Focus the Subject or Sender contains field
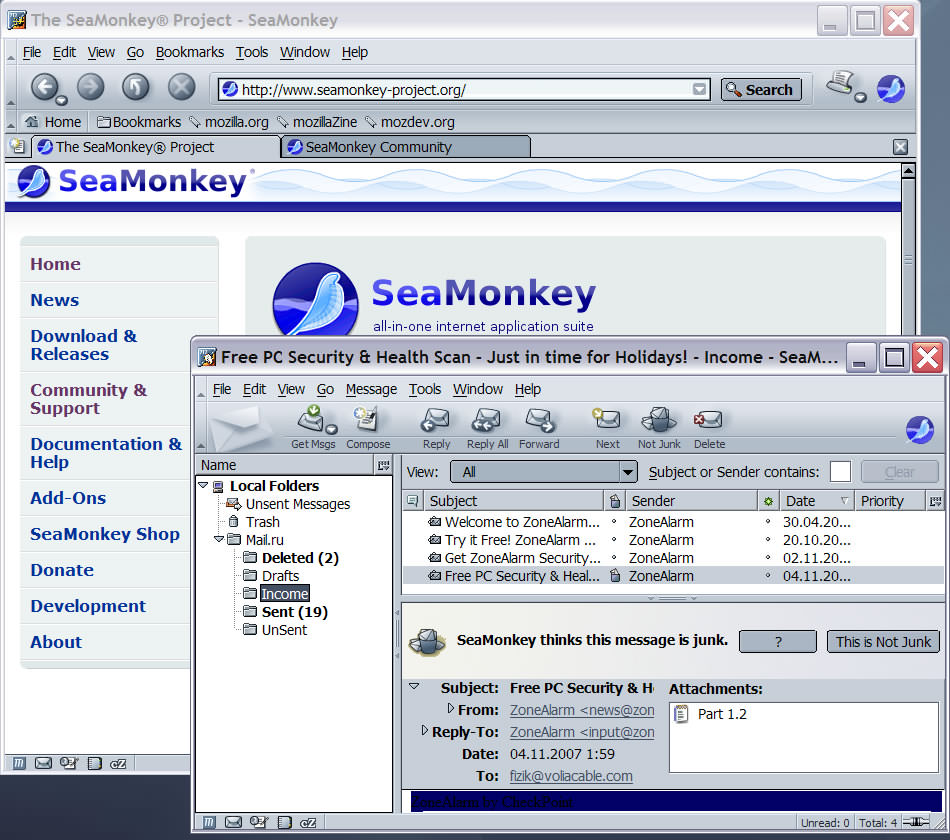 coord(840,472)
